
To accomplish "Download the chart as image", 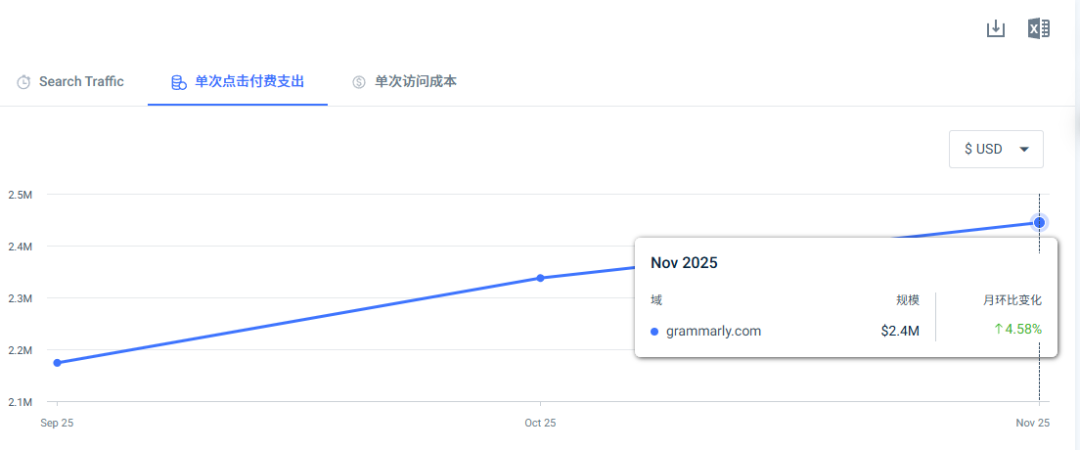I will pyautogui.click(x=996, y=29).
